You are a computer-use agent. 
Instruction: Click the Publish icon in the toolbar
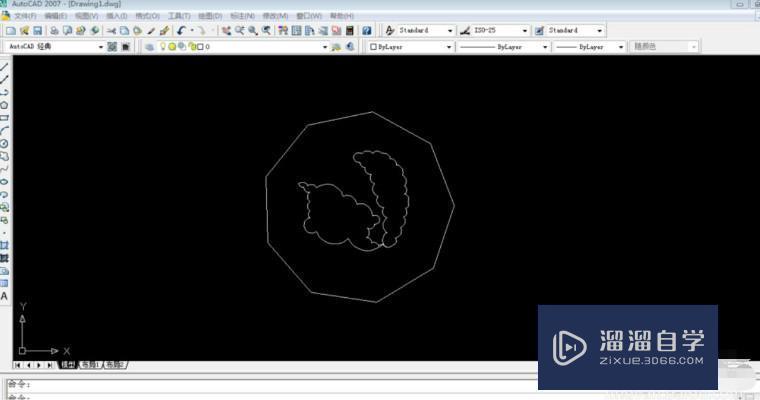80,31
